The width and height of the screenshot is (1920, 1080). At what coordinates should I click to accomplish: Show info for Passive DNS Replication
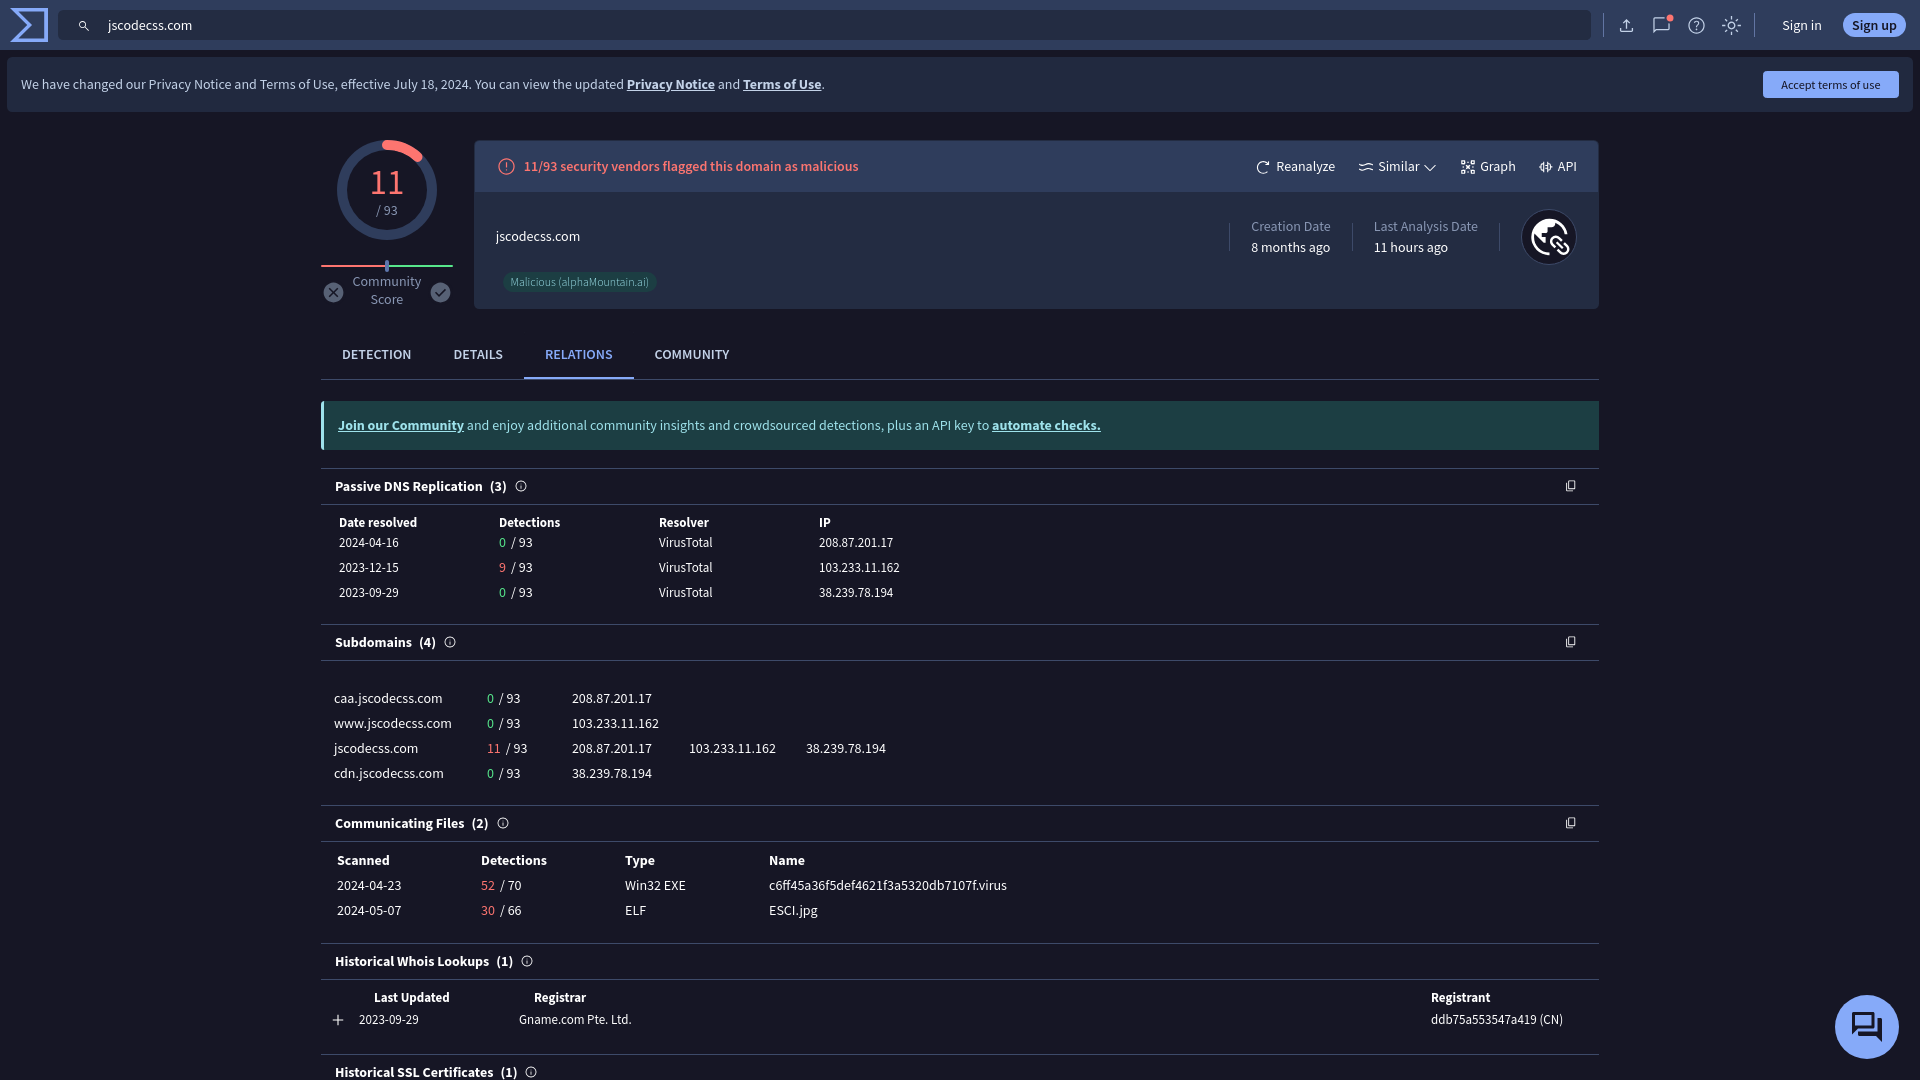coord(521,487)
